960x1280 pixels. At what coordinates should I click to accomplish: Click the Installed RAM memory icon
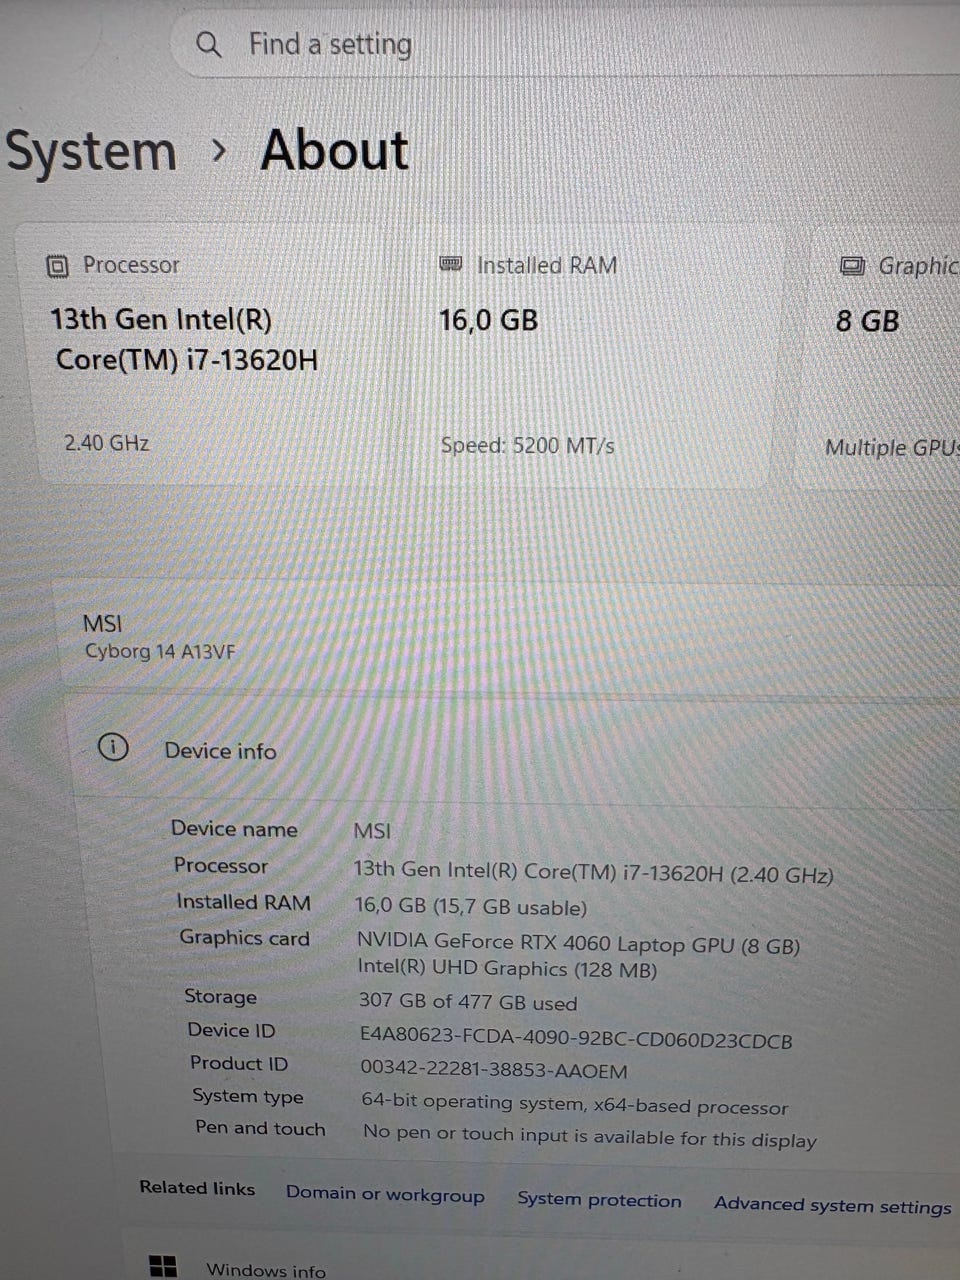click(x=451, y=264)
